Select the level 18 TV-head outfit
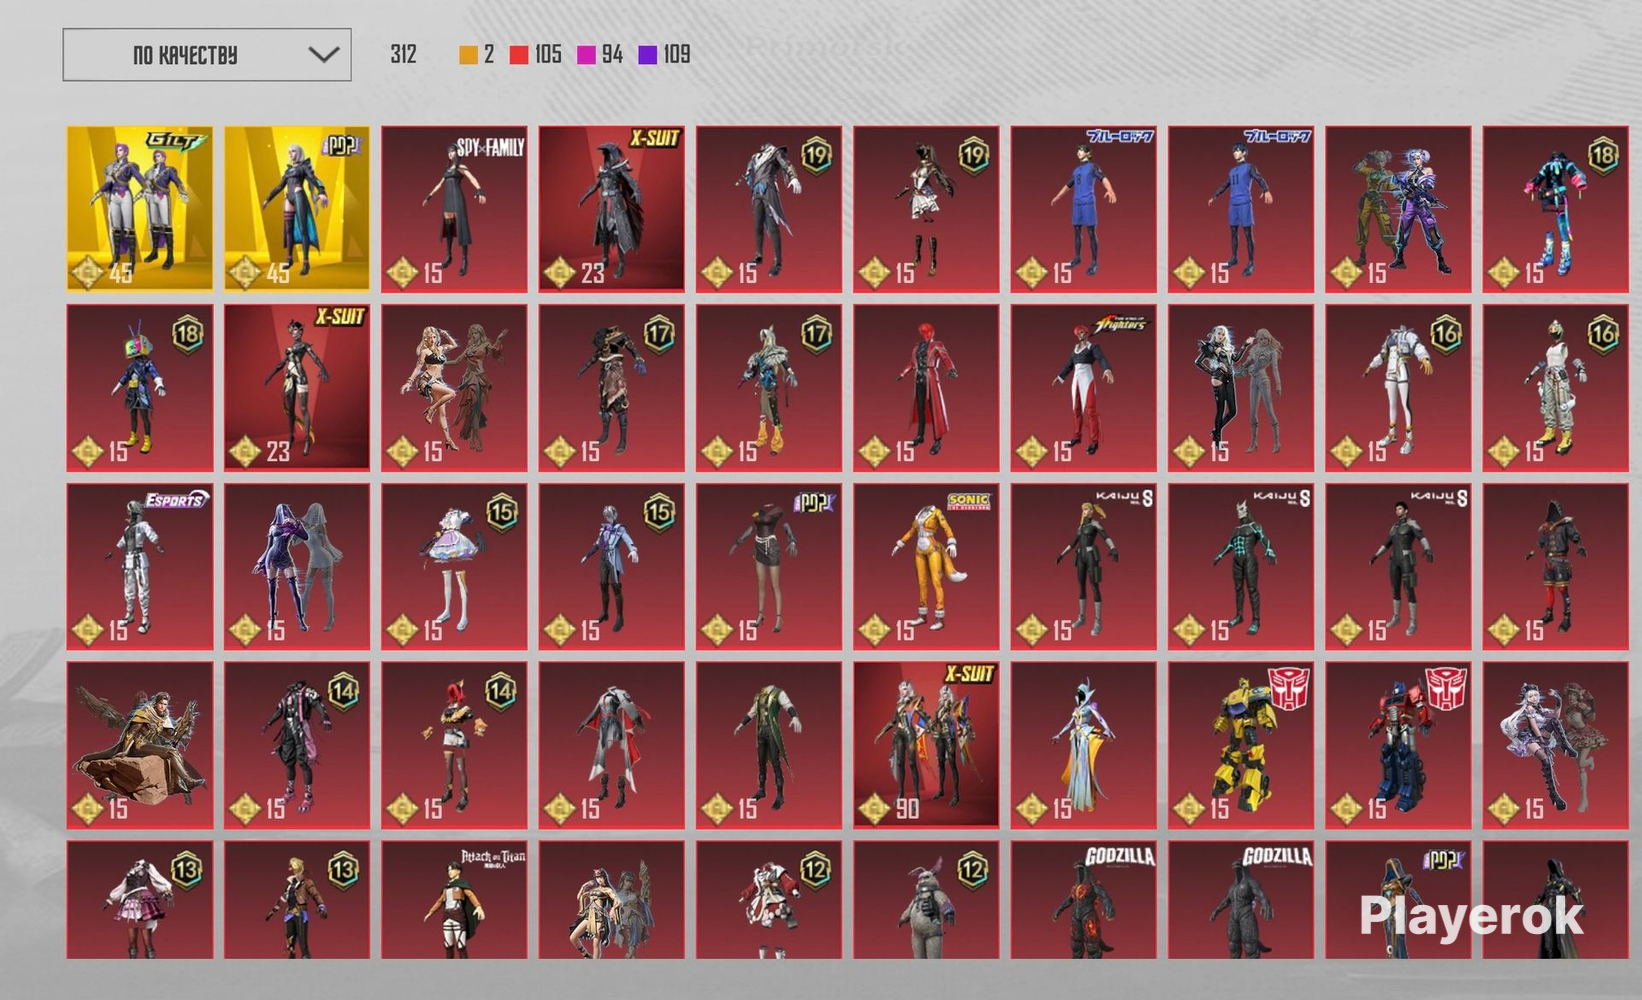Screen dimensions: 1642x1000 tap(140, 388)
